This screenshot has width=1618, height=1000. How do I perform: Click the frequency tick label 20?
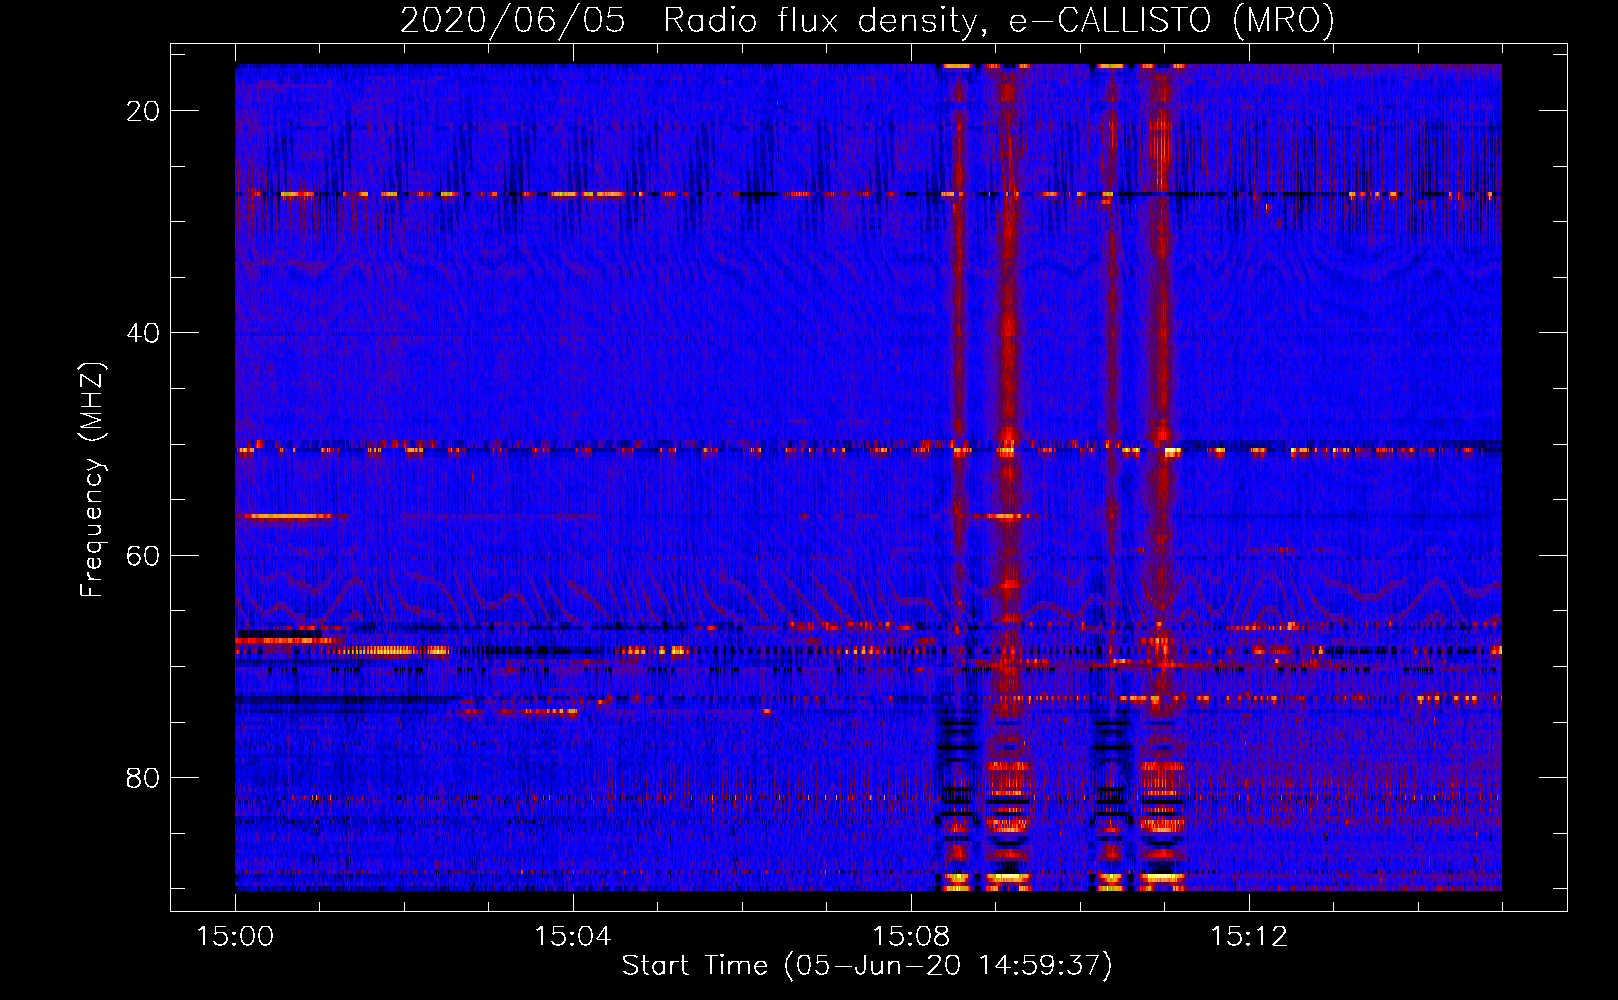click(143, 111)
